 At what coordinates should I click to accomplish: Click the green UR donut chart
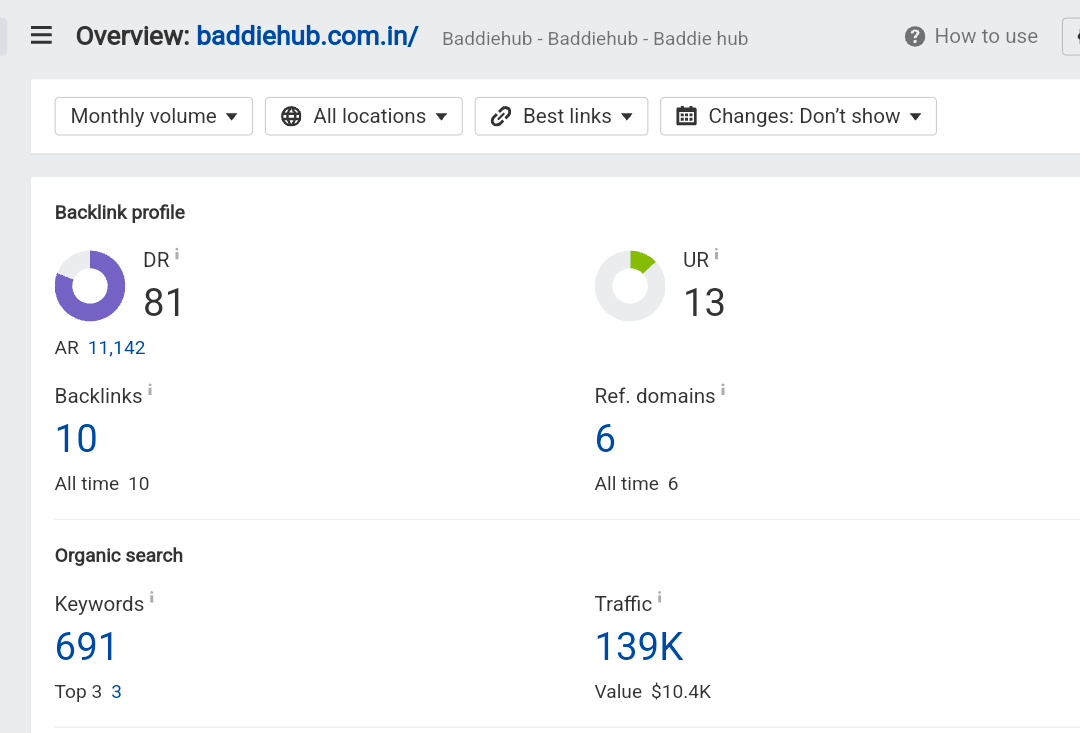click(630, 286)
